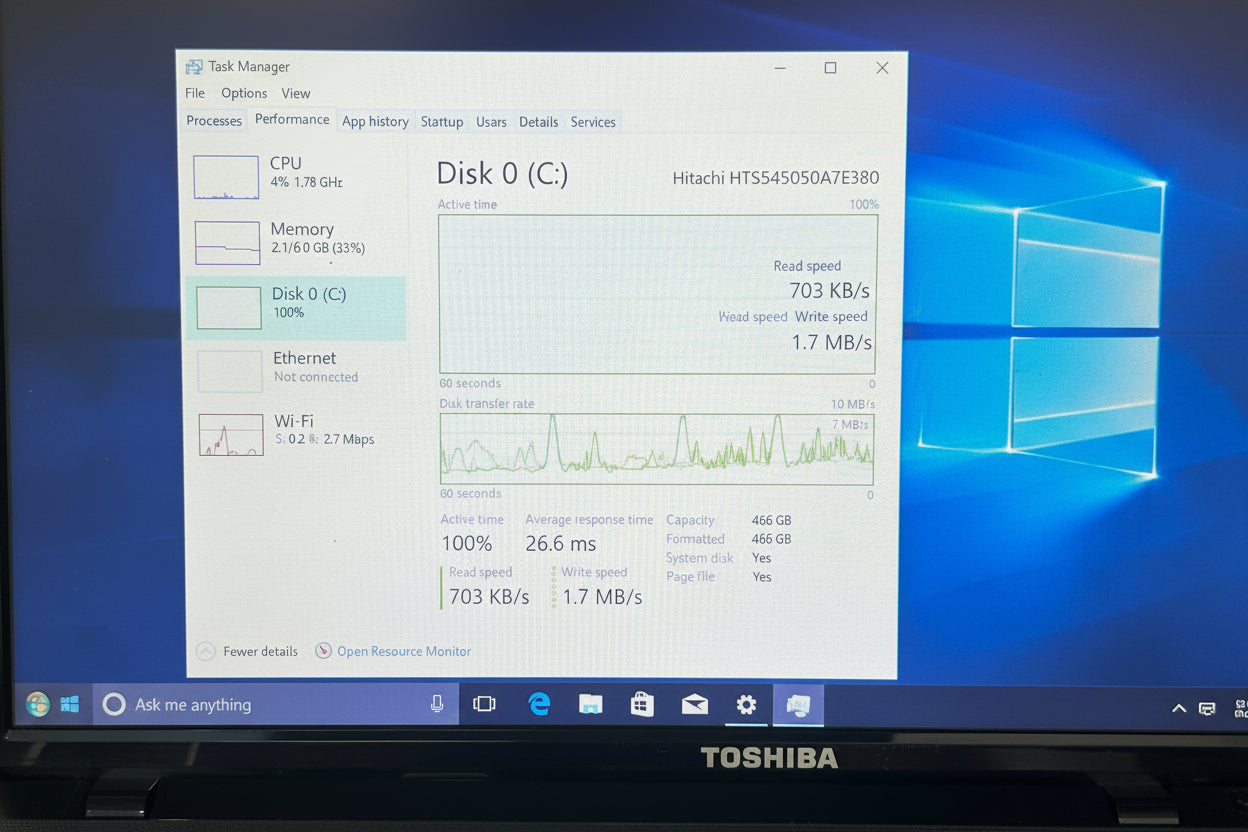Open the Options menu
The width and height of the screenshot is (1248, 832).
pyautogui.click(x=244, y=93)
